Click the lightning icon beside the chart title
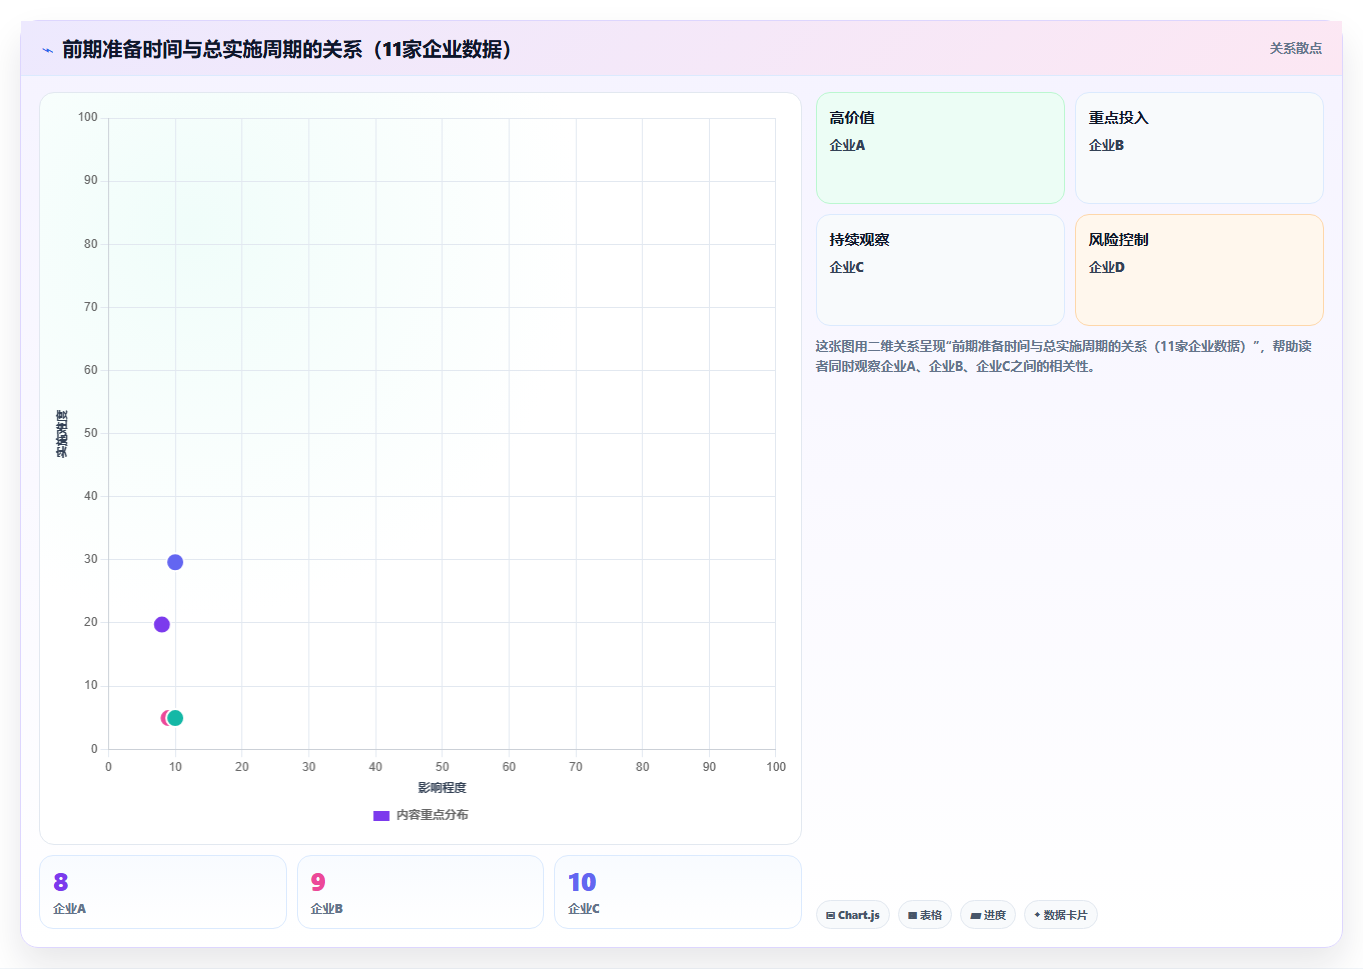The image size is (1363, 969). pos(47,50)
